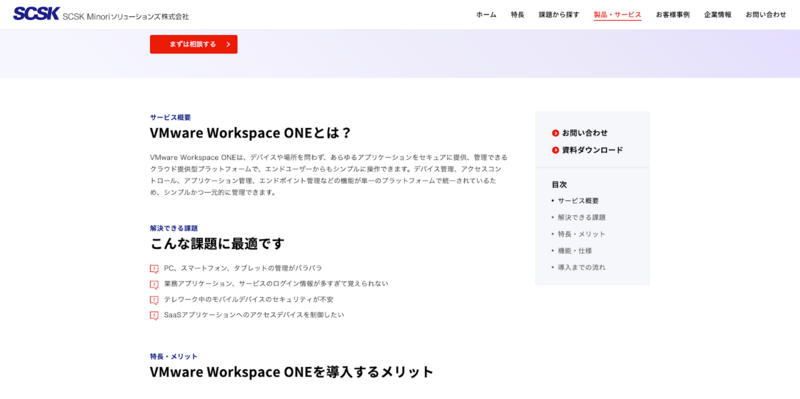Click text テレワーク中のモバイルデバイスのセキュリティが不安
The height and width of the screenshot is (399, 800).
pos(248,300)
